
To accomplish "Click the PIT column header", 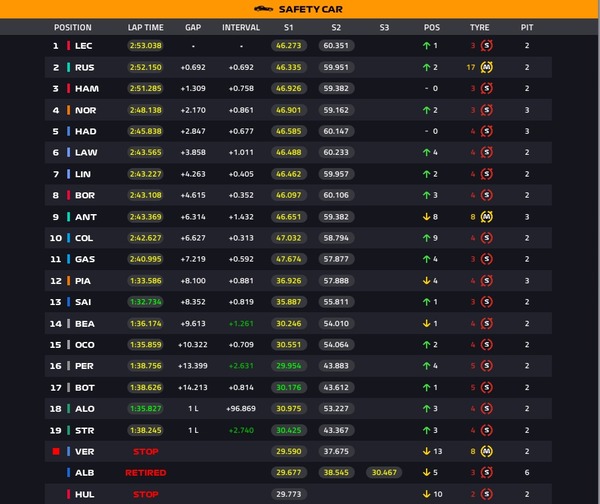I will 527,28.
